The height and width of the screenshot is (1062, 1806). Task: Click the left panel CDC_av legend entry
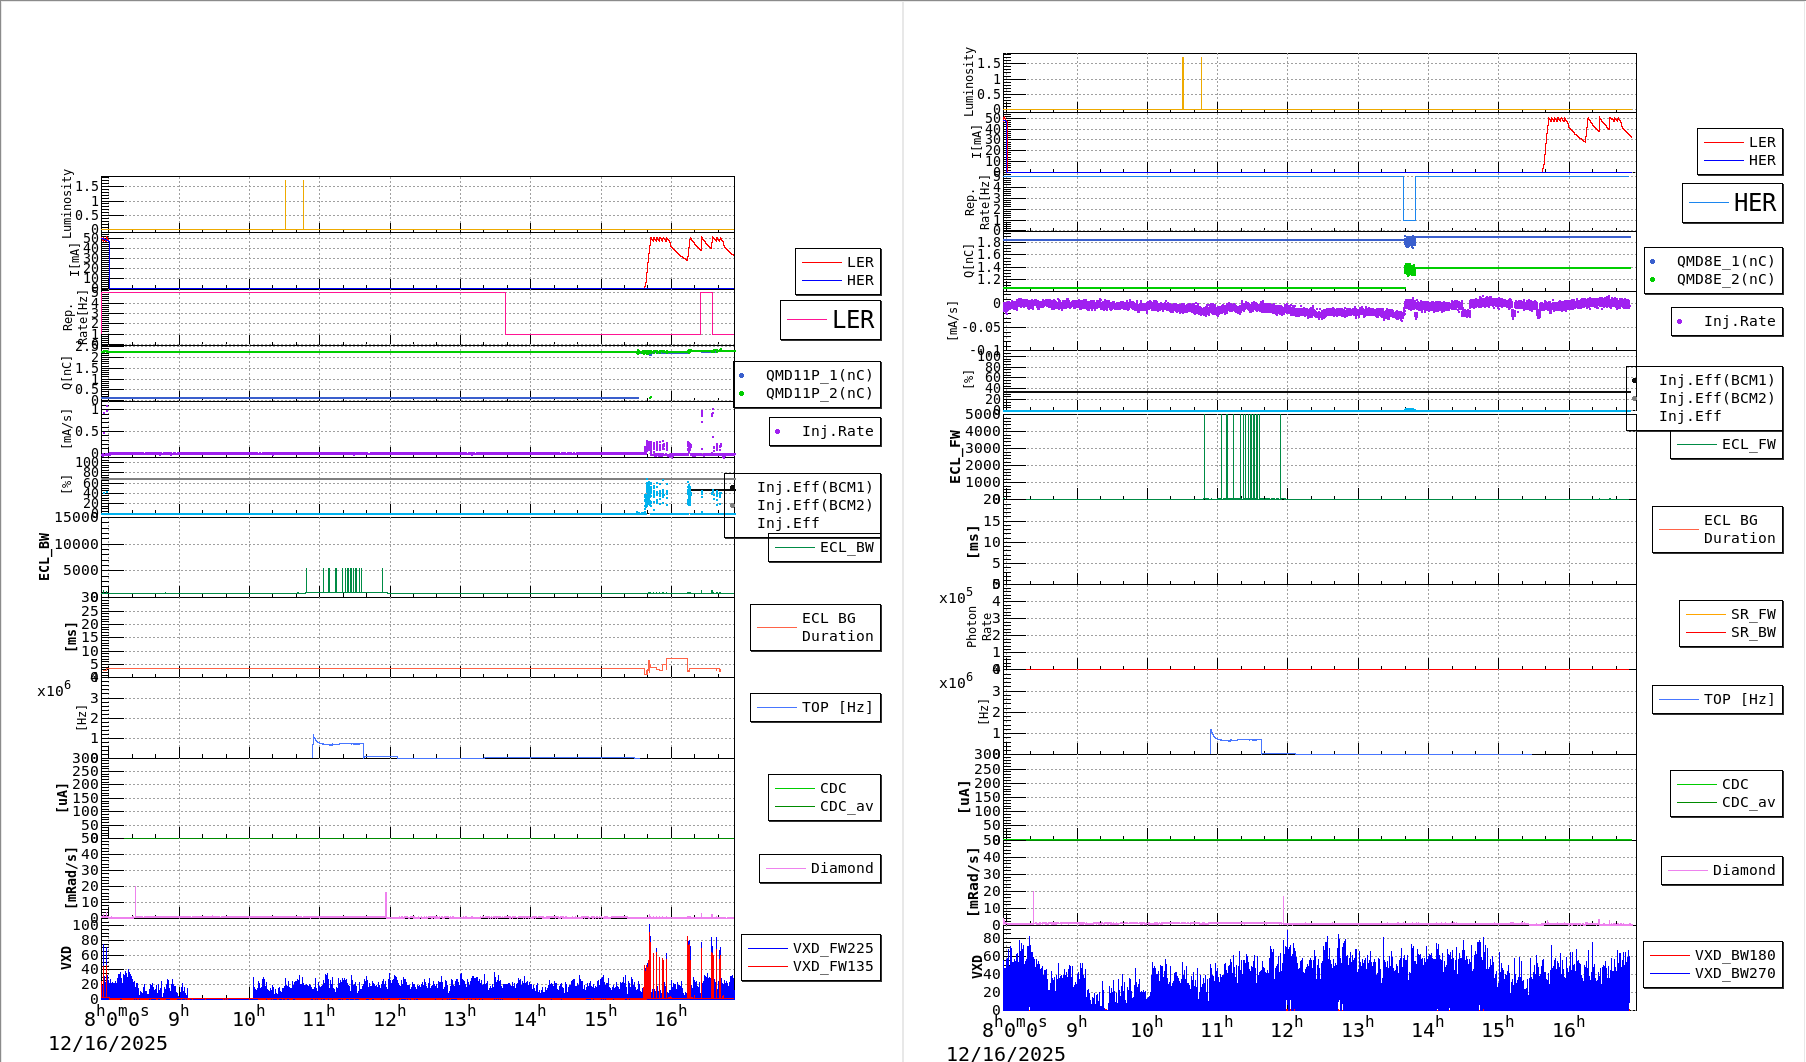(846, 806)
